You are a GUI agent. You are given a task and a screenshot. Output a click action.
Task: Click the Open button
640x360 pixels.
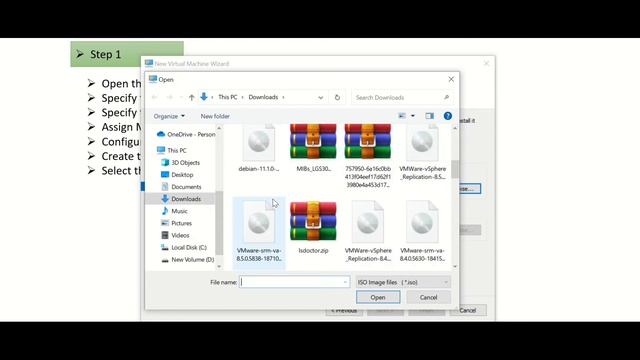click(378, 298)
